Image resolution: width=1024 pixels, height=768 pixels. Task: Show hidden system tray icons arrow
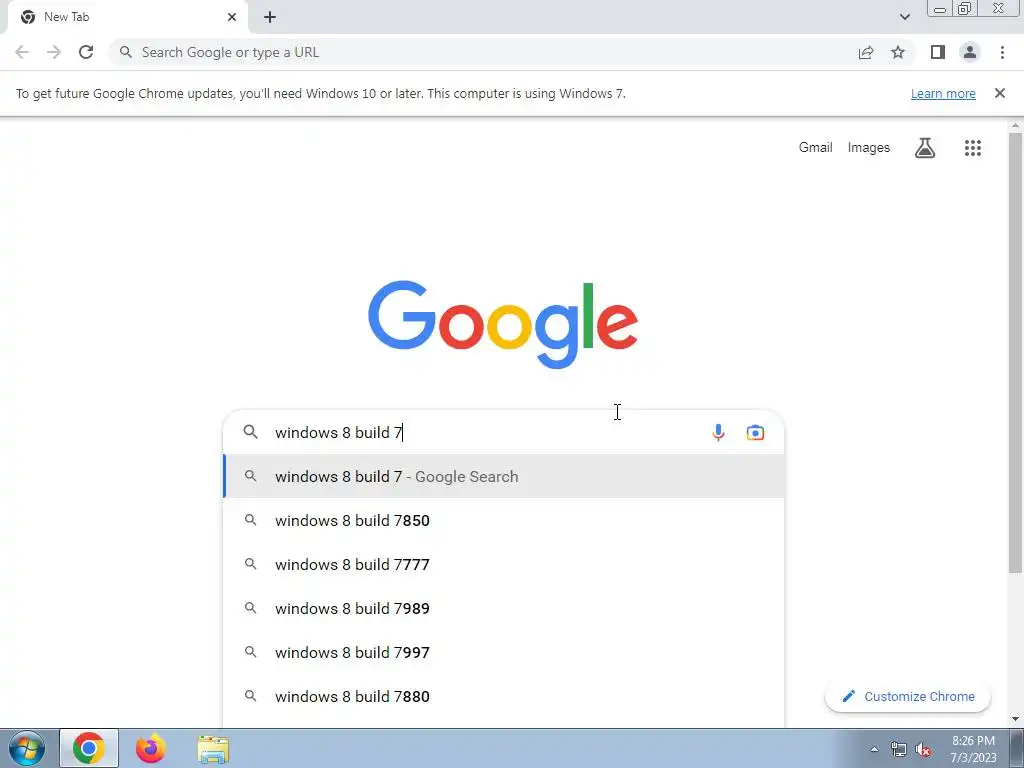point(874,749)
